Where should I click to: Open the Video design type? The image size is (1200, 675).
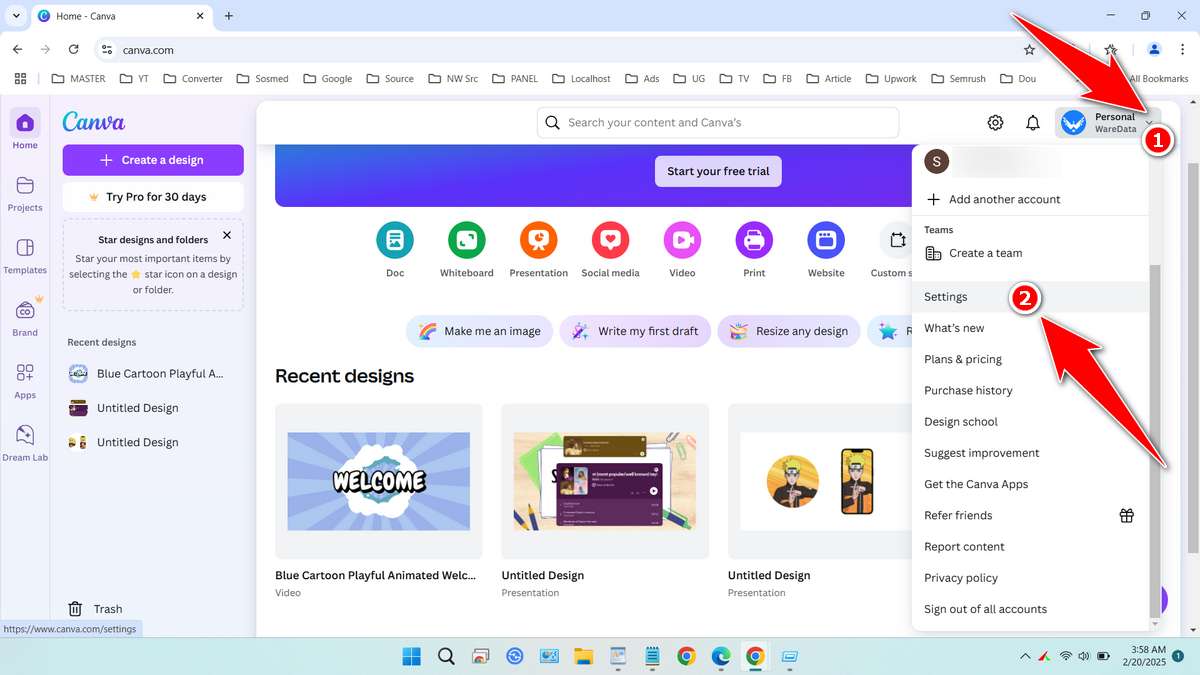[x=682, y=248]
